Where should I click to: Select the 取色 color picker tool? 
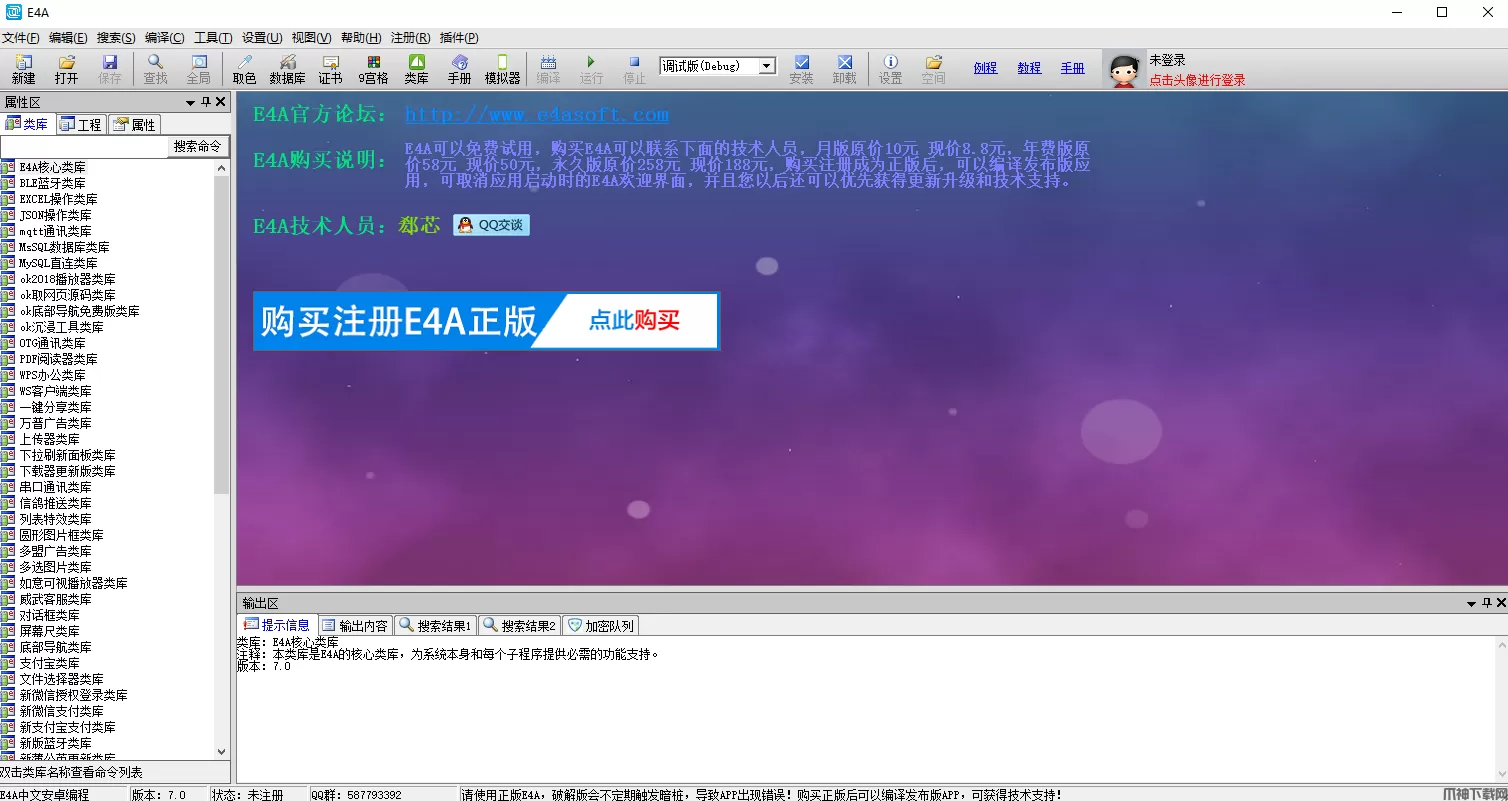pos(244,69)
